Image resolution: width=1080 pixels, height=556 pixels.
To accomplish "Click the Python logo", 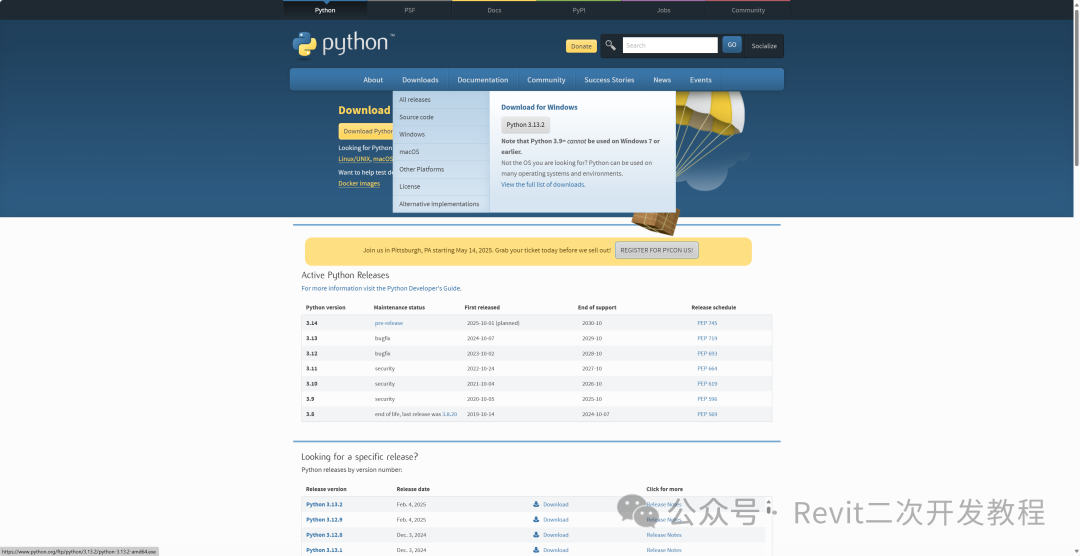I will 343,44.
